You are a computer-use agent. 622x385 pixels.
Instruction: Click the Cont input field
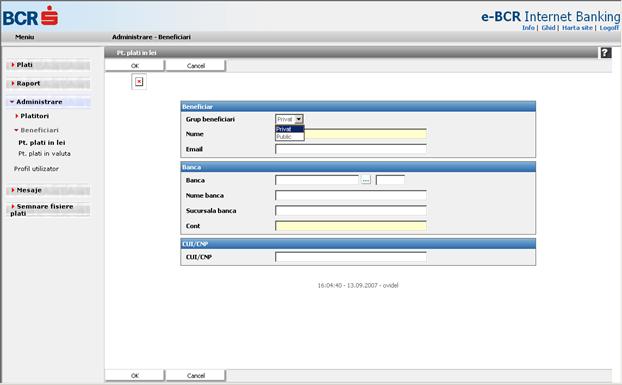point(351,226)
